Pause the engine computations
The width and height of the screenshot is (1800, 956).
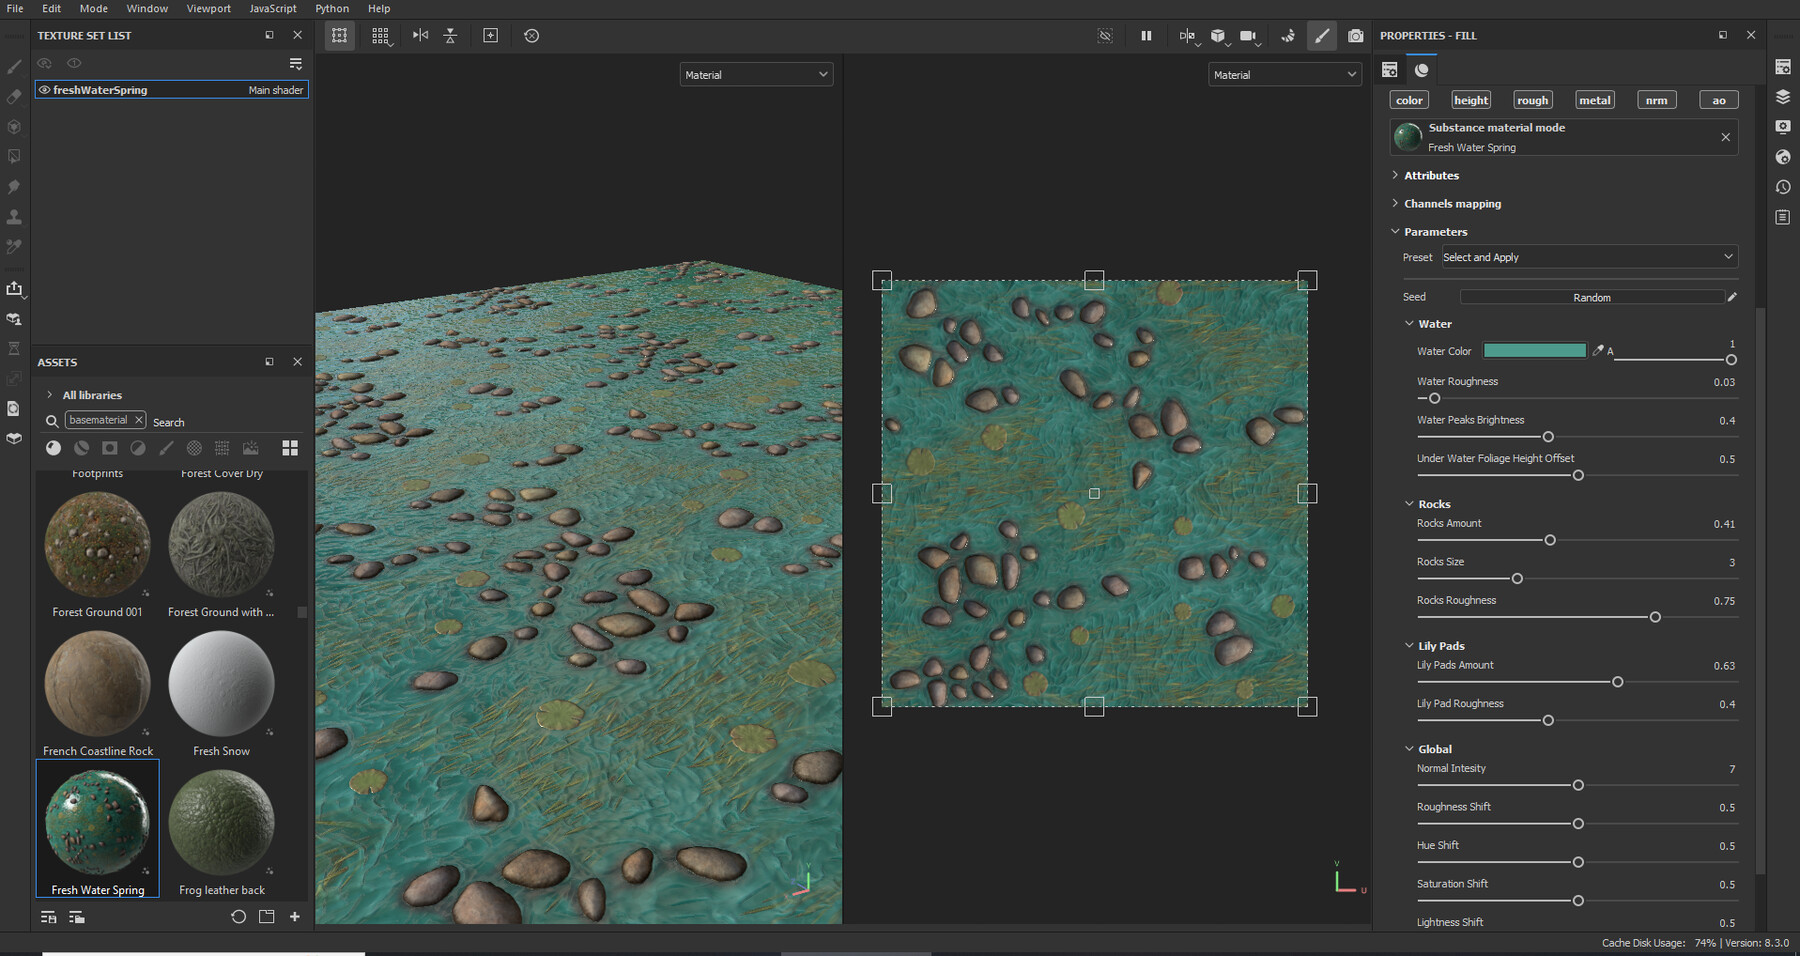[x=1146, y=36]
